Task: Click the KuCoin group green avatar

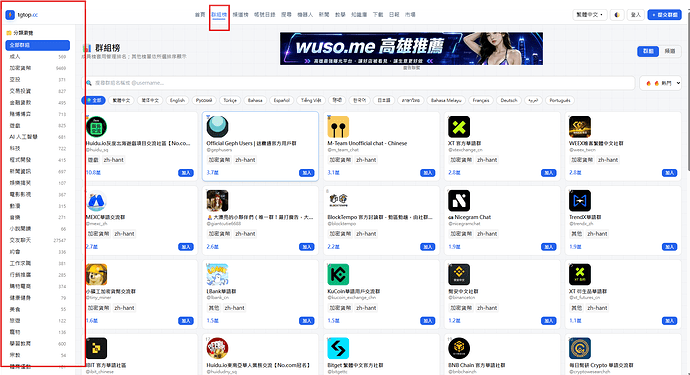Action: [x=338, y=275]
